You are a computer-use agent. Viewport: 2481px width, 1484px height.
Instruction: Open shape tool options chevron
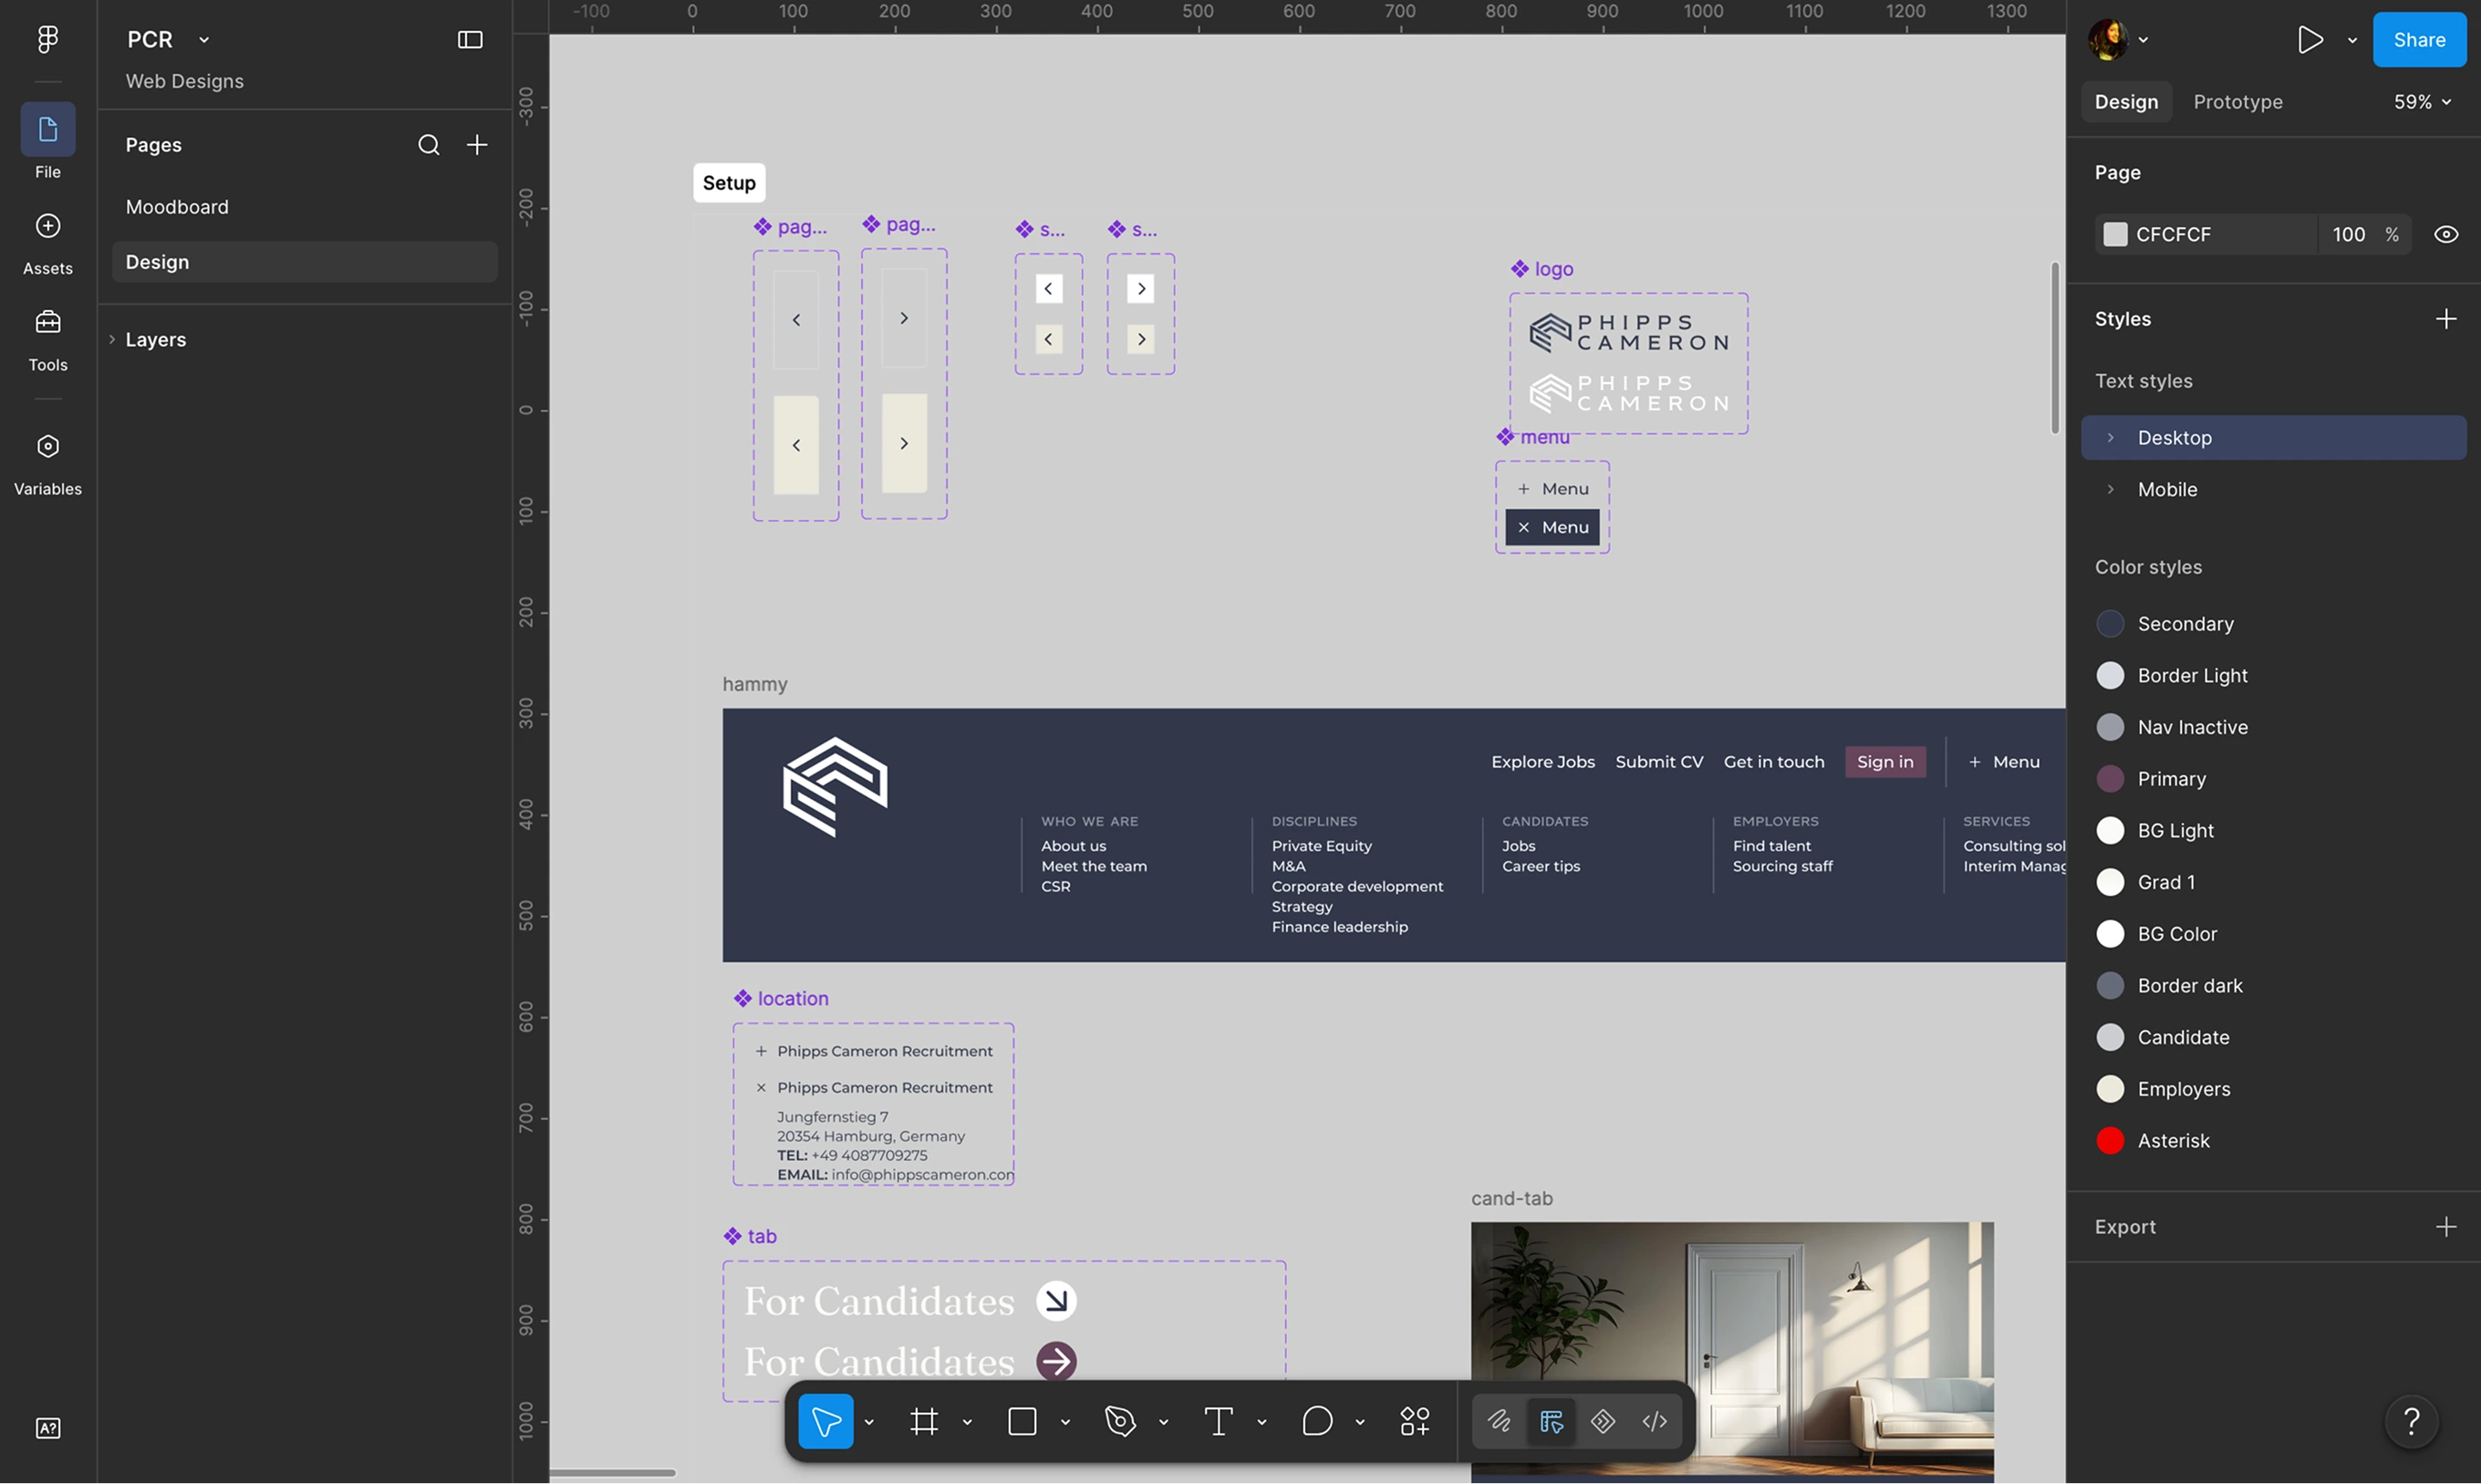(x=1065, y=1422)
